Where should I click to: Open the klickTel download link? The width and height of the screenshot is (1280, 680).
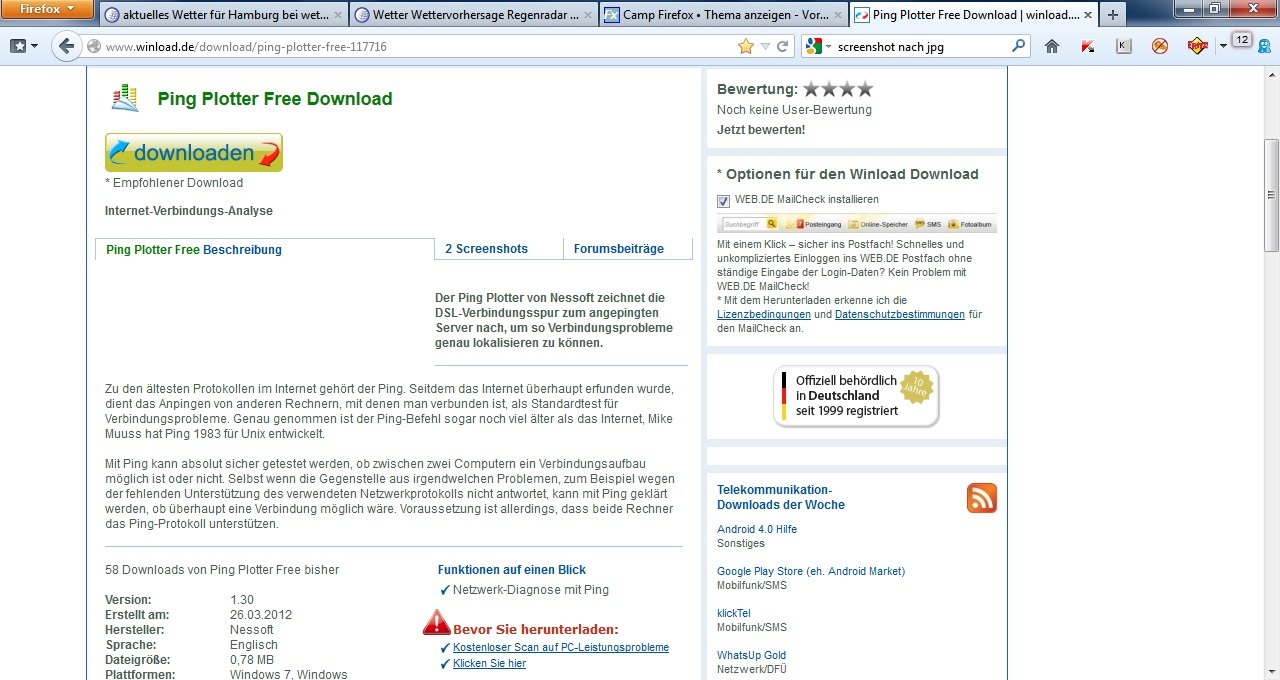[734, 613]
